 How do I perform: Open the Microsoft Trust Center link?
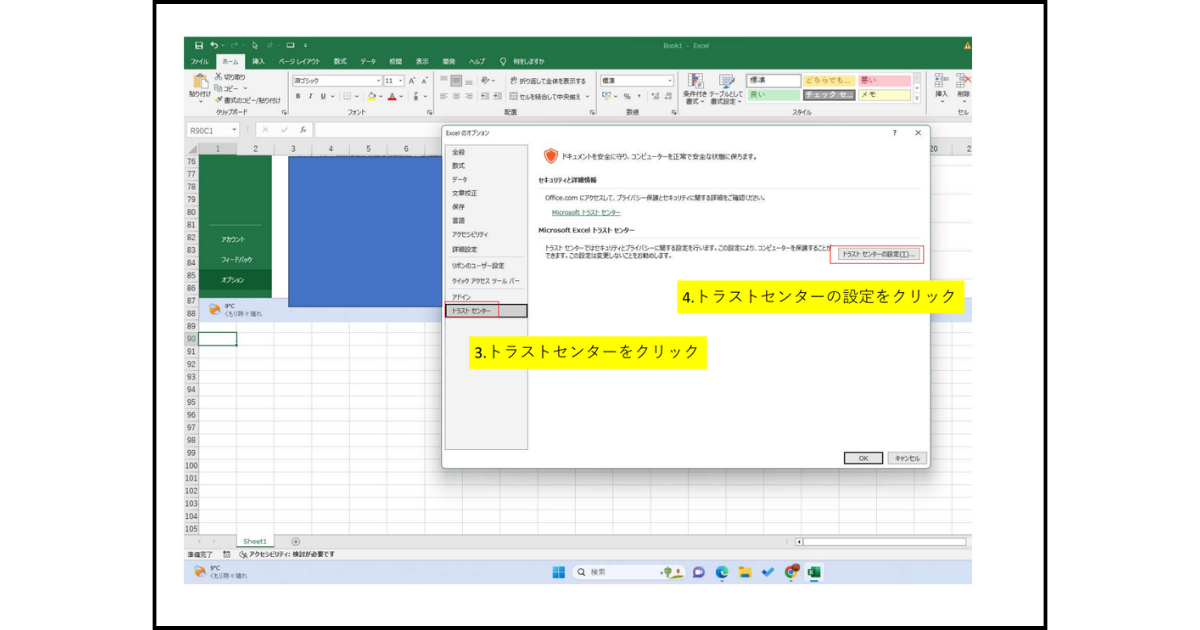586,213
